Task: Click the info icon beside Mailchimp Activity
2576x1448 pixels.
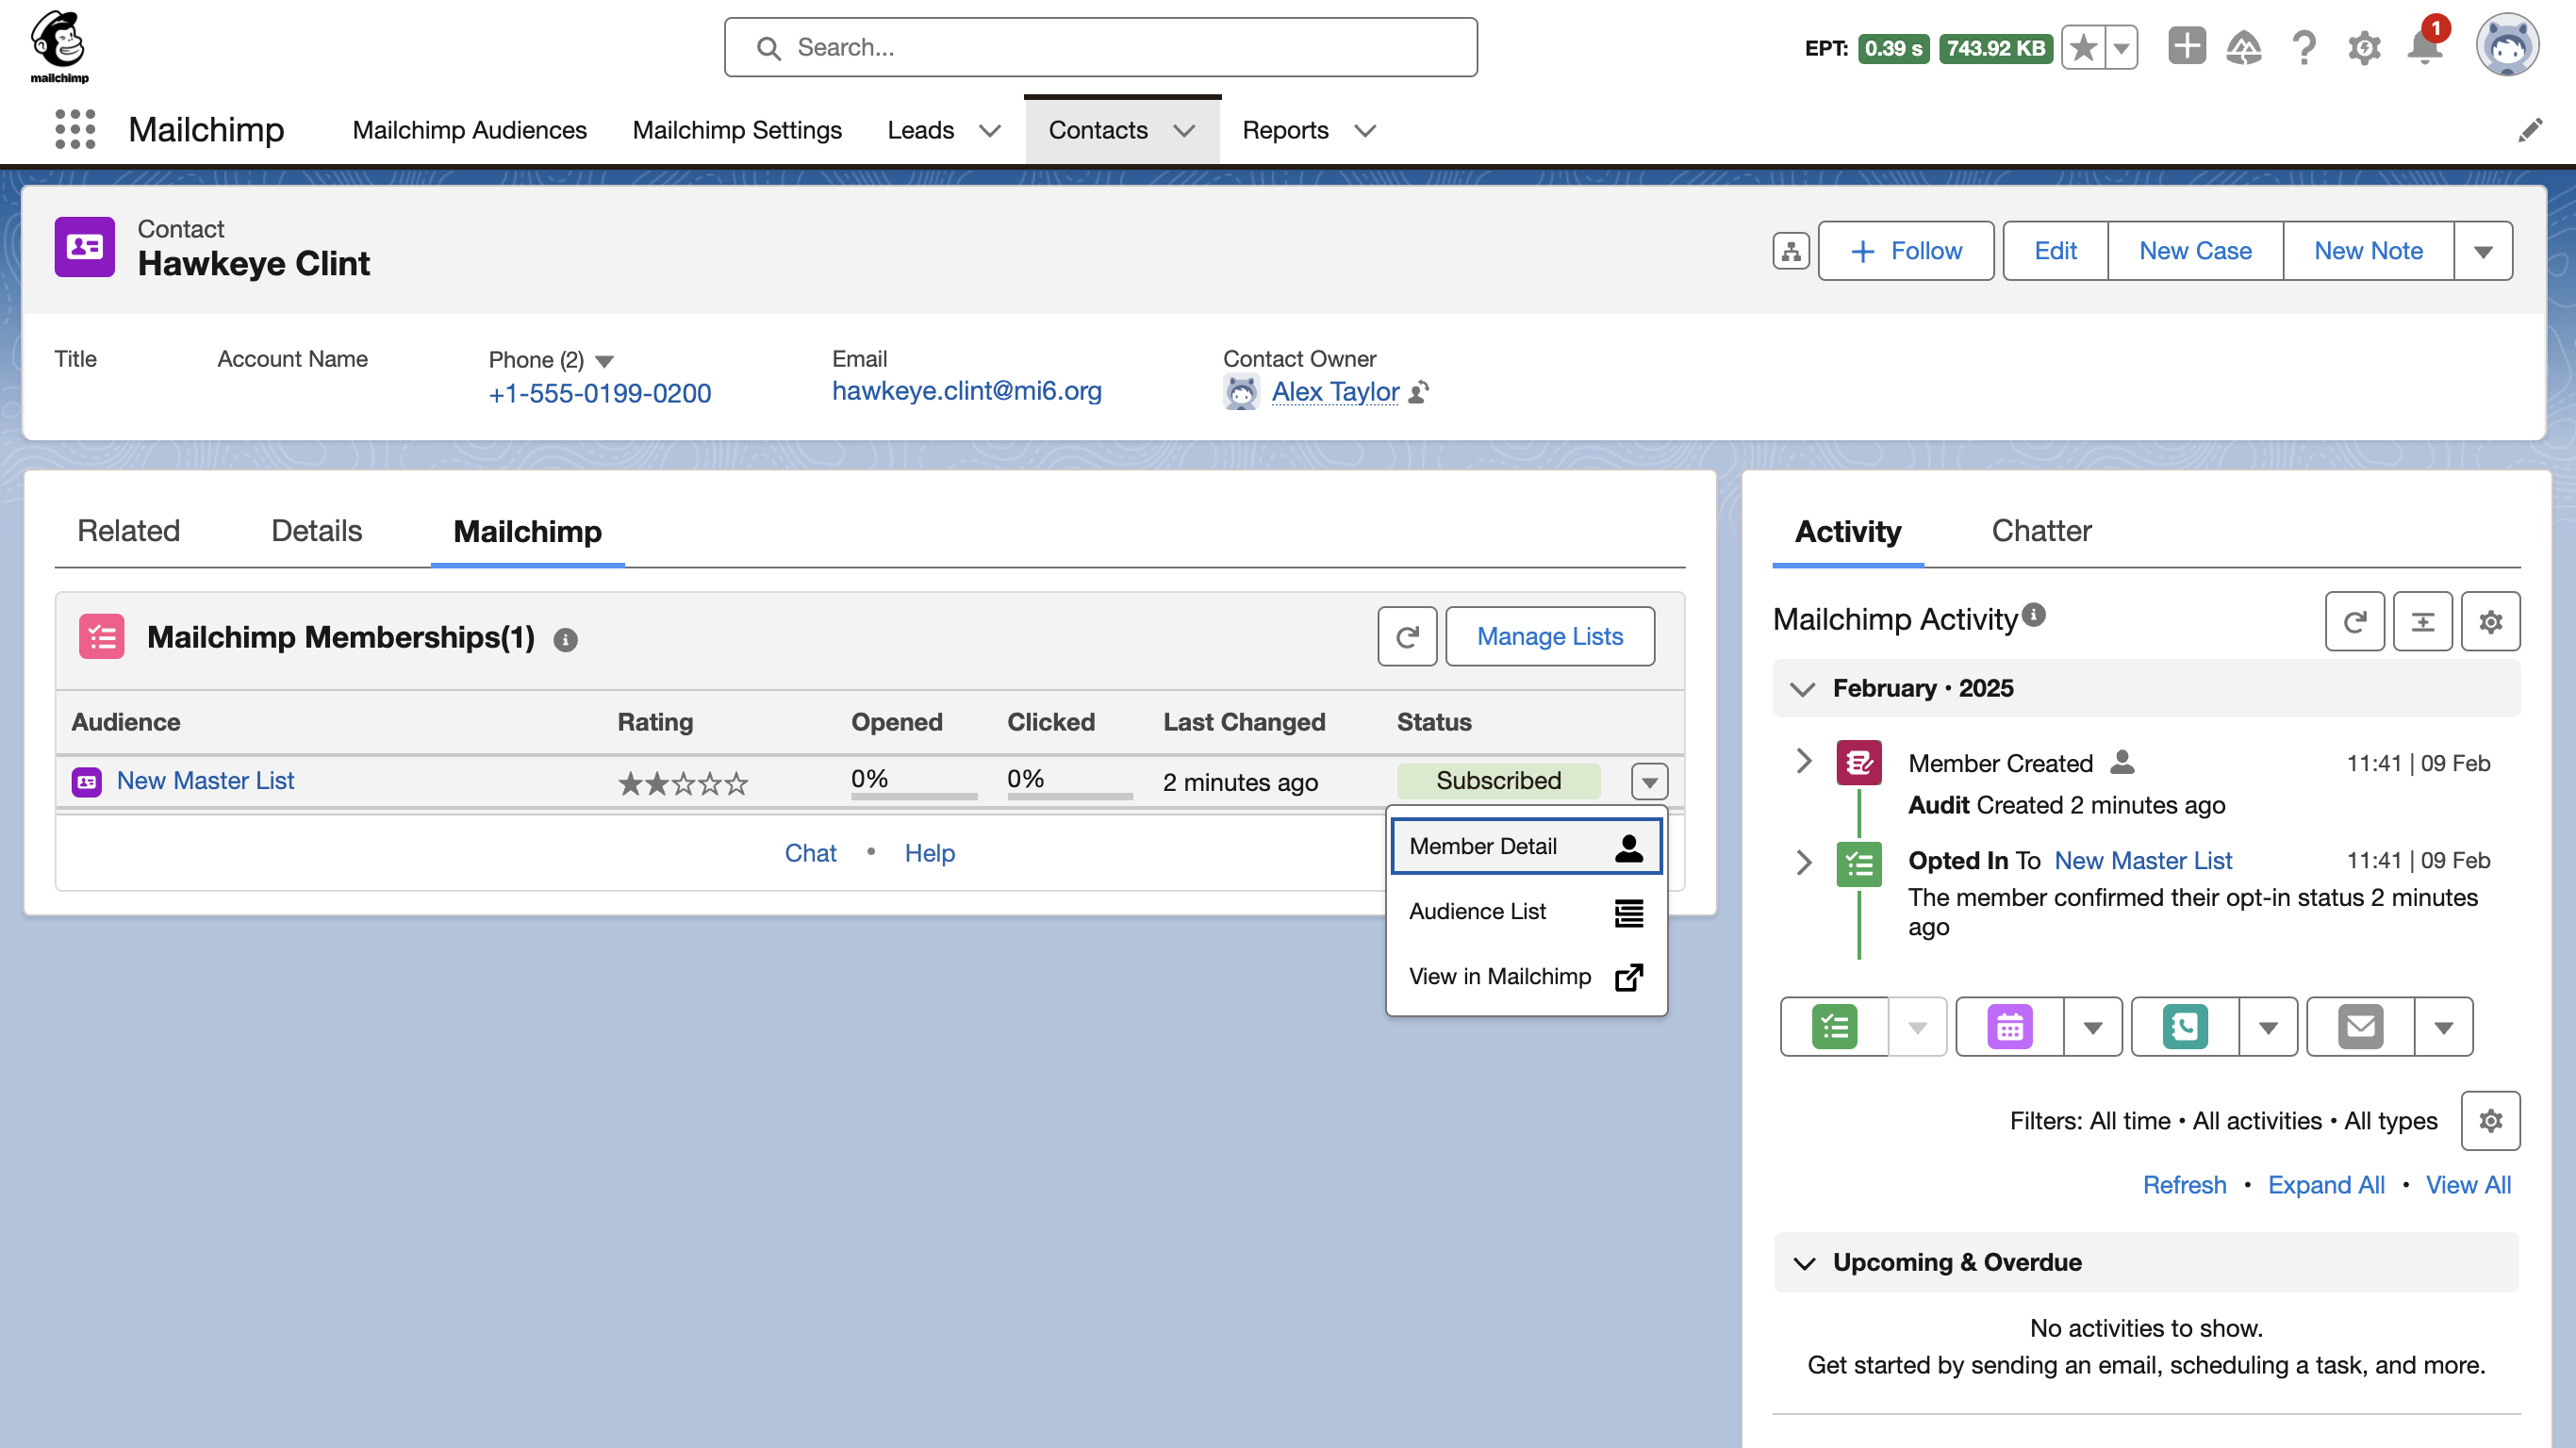Action: pos(2033,615)
